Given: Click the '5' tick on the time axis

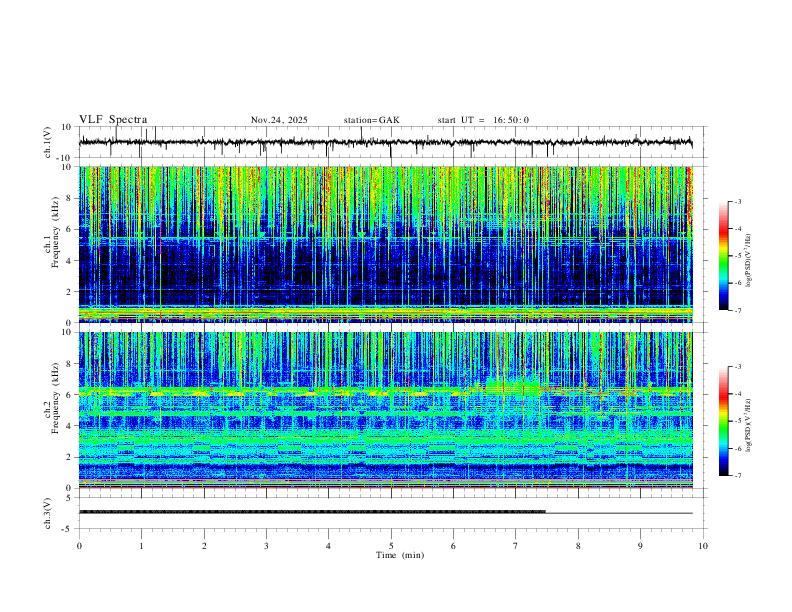Looking at the screenshot, I should pyautogui.click(x=391, y=546).
